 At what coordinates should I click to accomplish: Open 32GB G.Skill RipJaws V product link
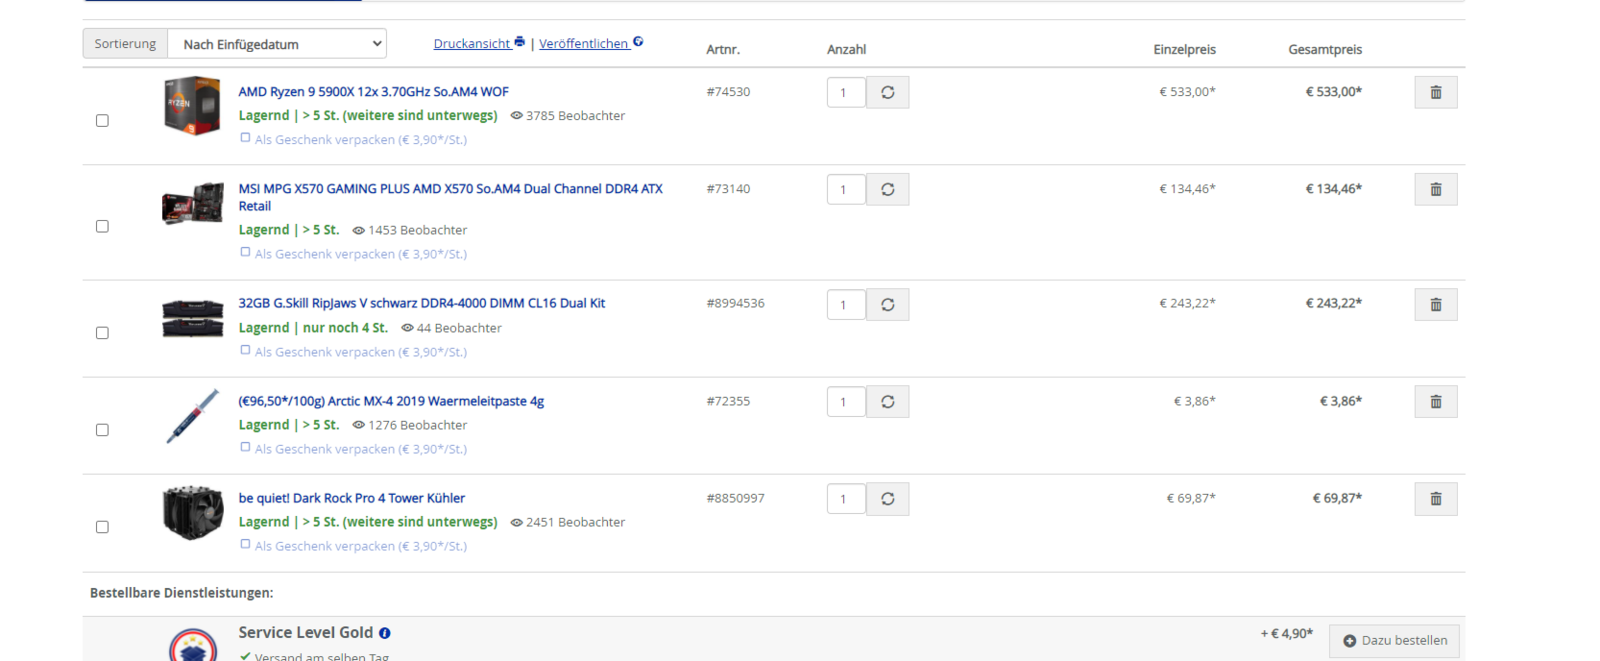click(x=421, y=303)
